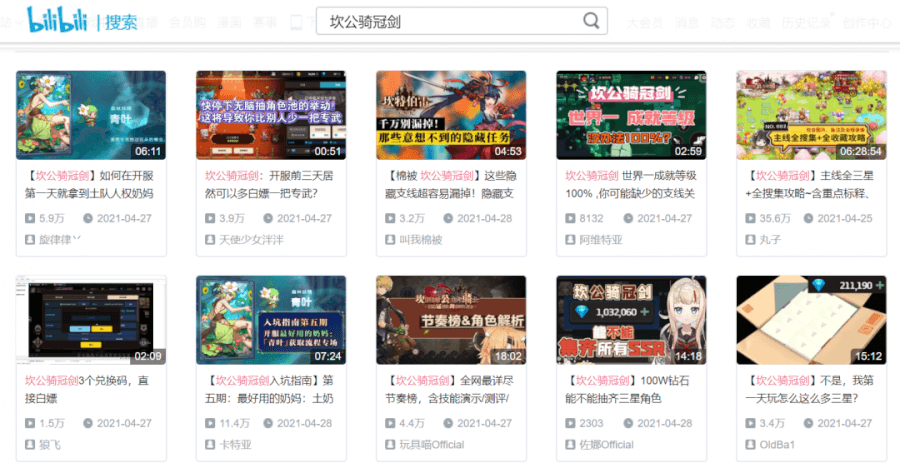Click the bilibili logo
The width and height of the screenshot is (900, 468).
60,21
